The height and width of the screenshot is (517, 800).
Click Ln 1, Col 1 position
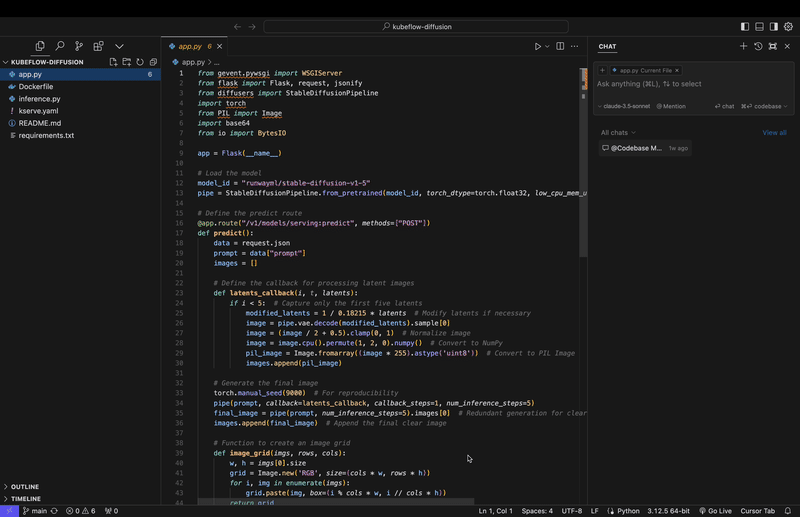(x=495, y=511)
